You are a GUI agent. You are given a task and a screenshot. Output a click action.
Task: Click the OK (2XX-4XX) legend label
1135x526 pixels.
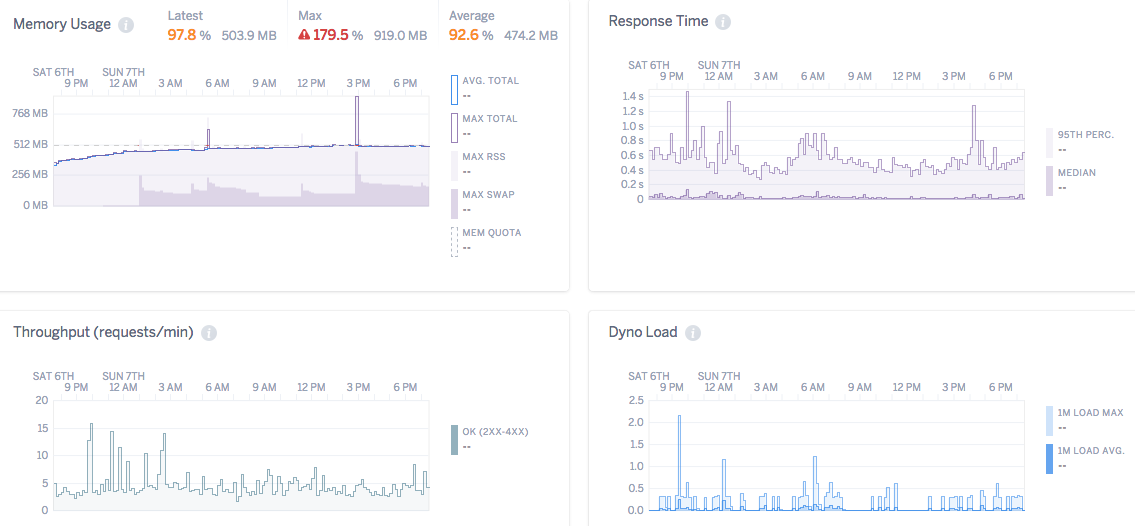(496, 431)
